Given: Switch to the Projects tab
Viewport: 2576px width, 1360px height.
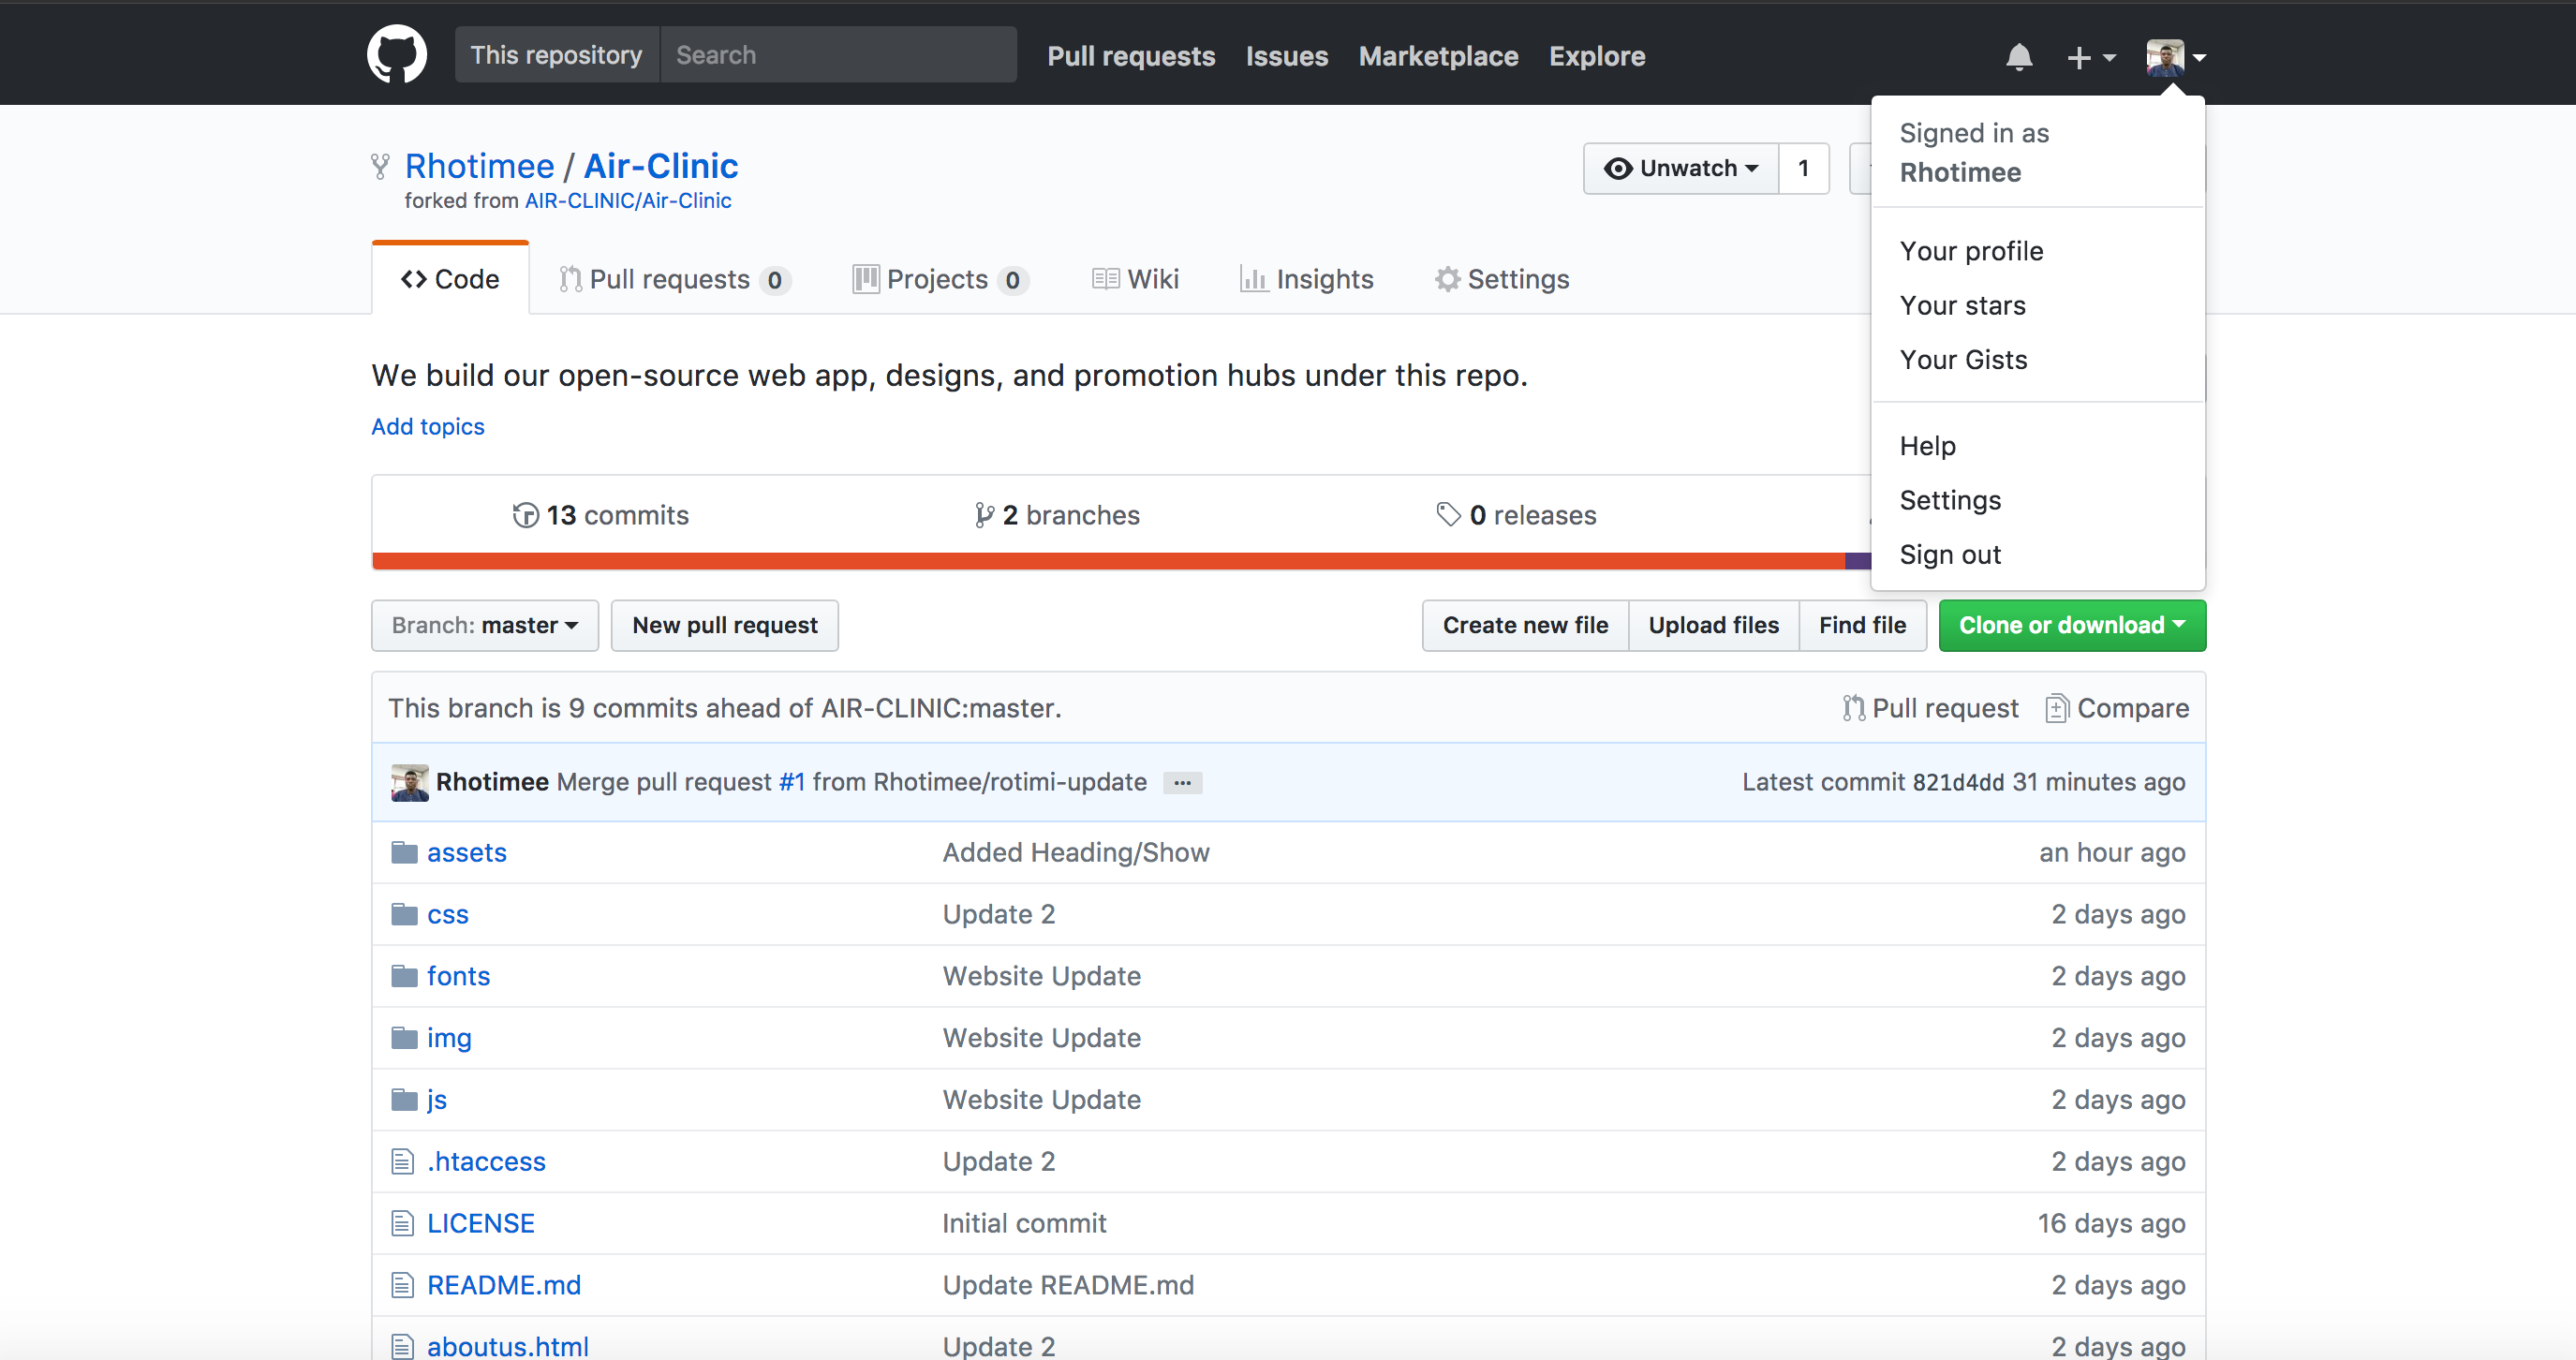Looking at the screenshot, I should (940, 279).
